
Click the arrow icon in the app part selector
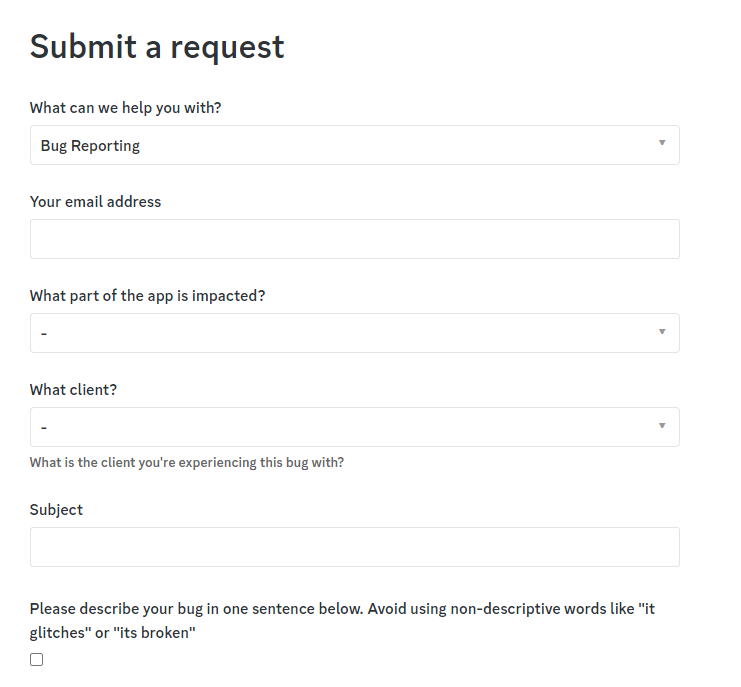coord(661,332)
